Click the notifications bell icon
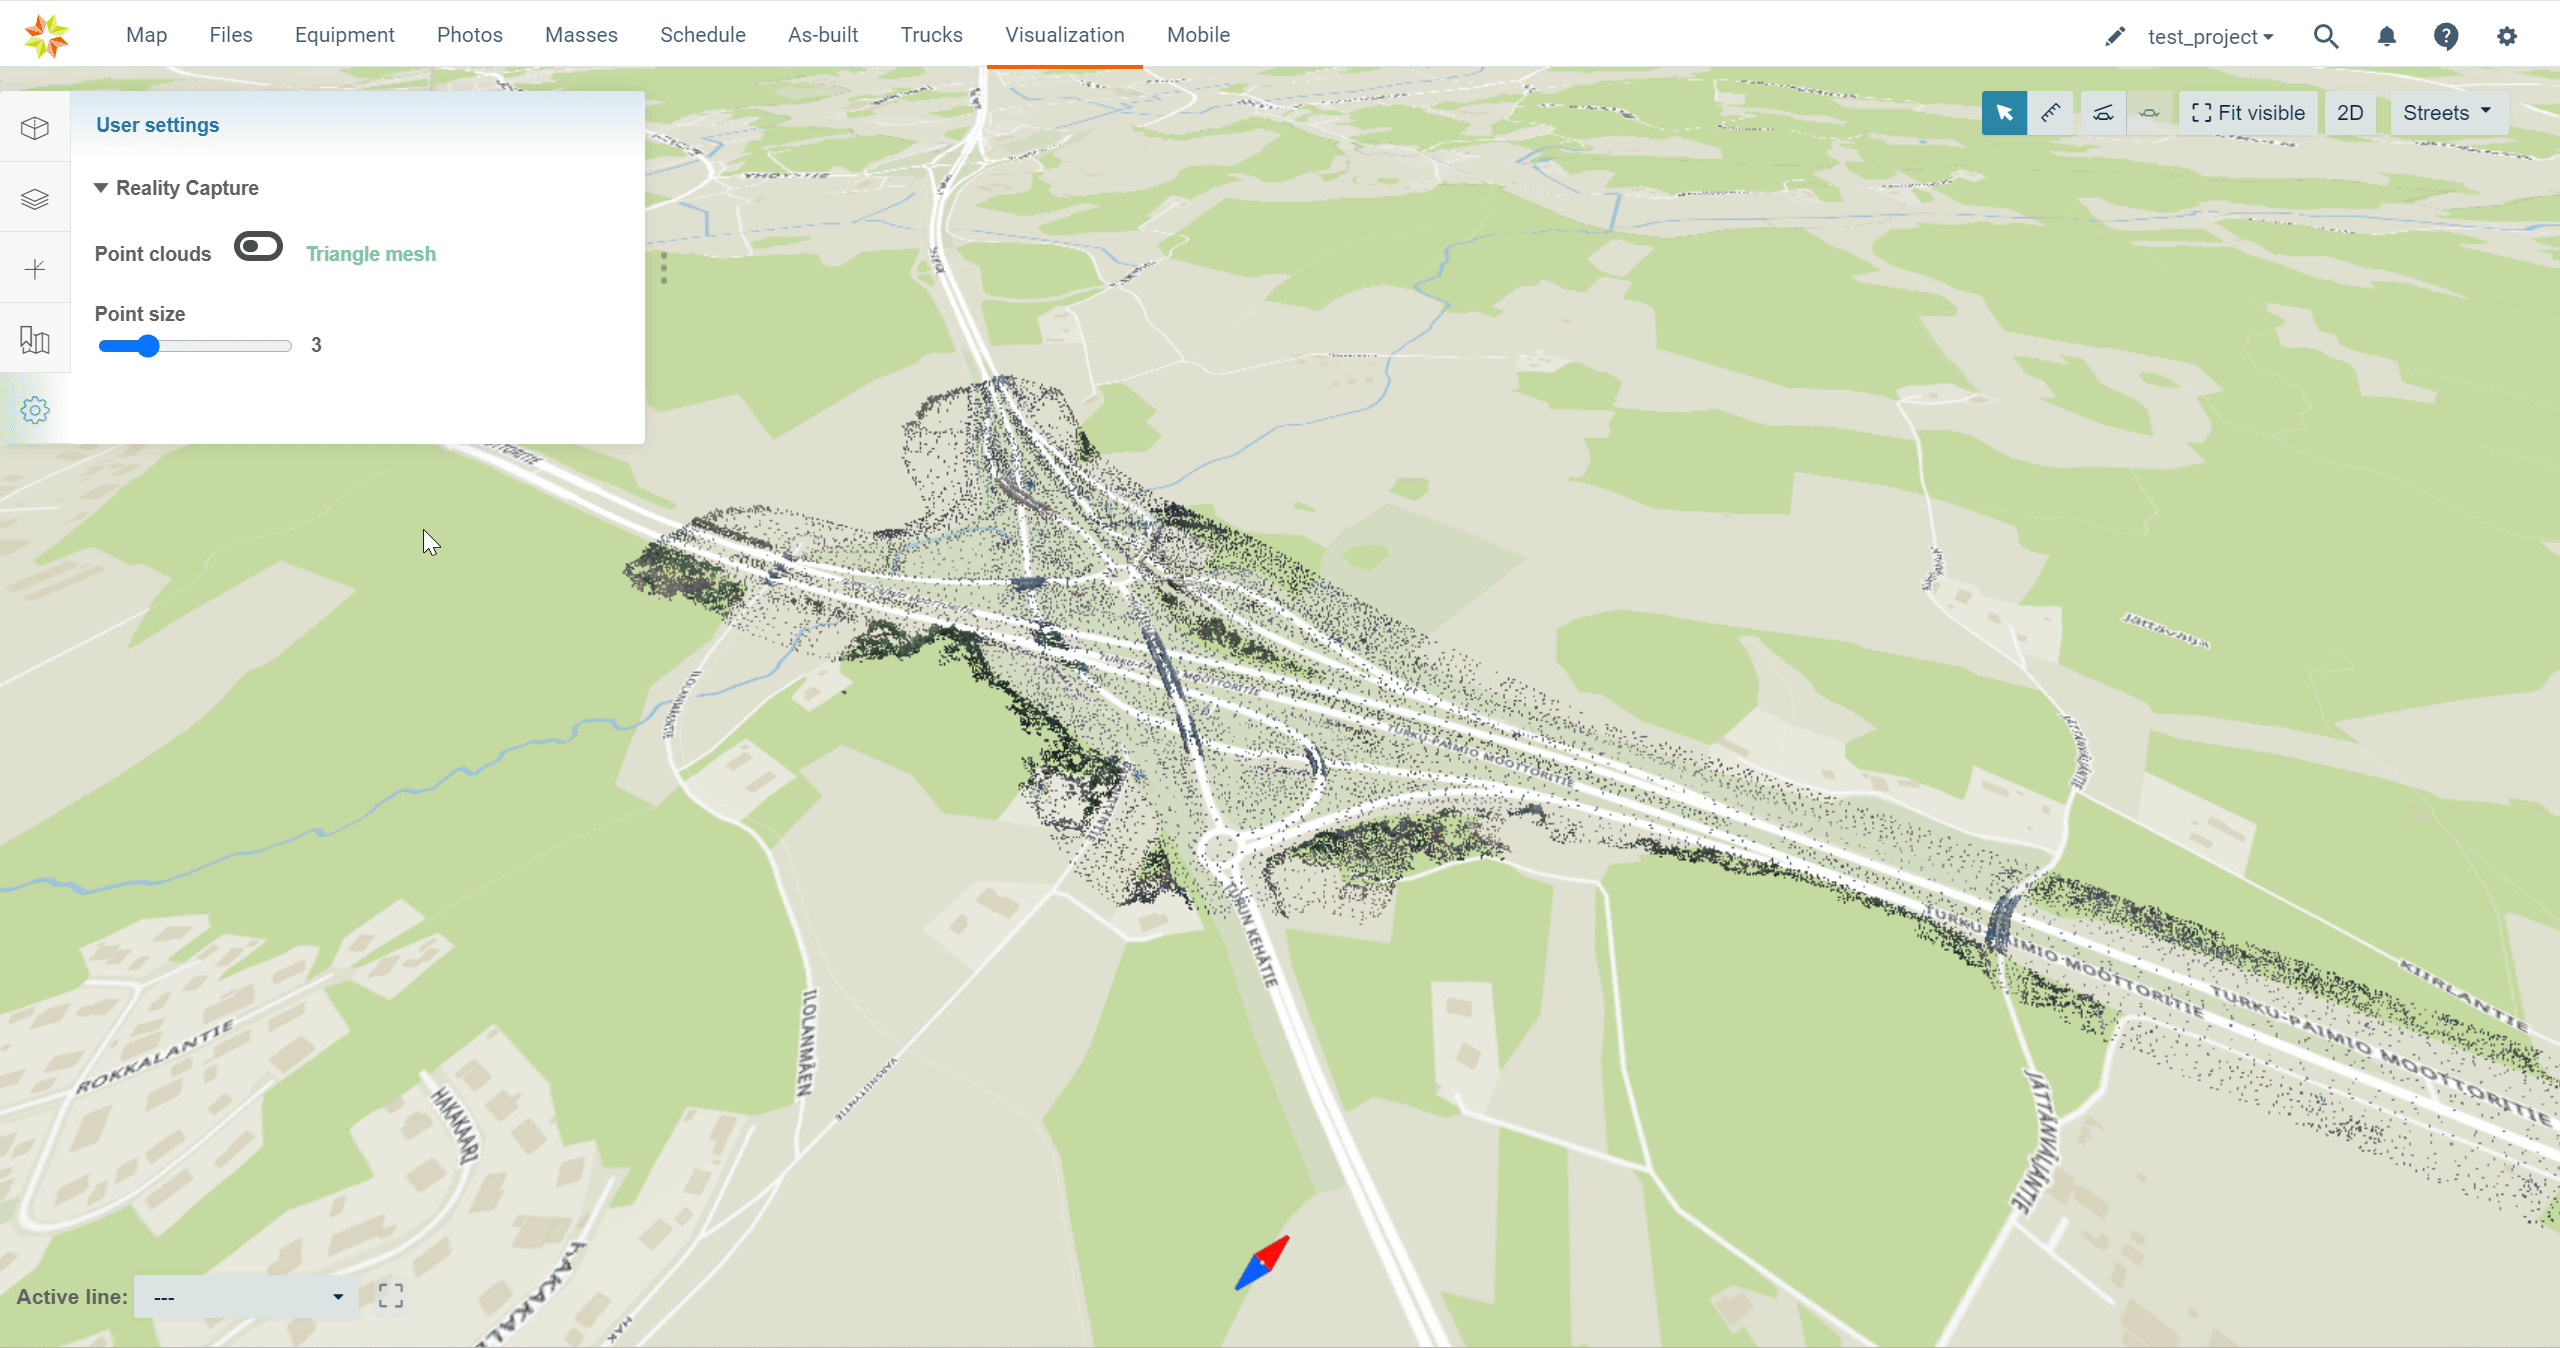Viewport: 2560px width, 1348px height. point(2386,37)
